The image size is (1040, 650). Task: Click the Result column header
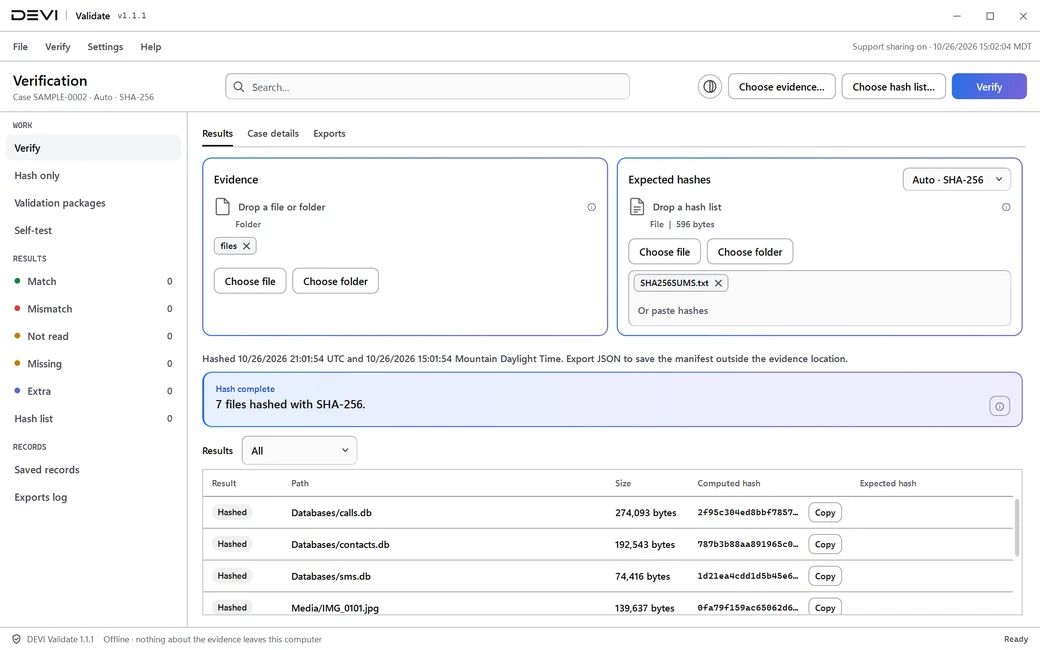pos(224,484)
